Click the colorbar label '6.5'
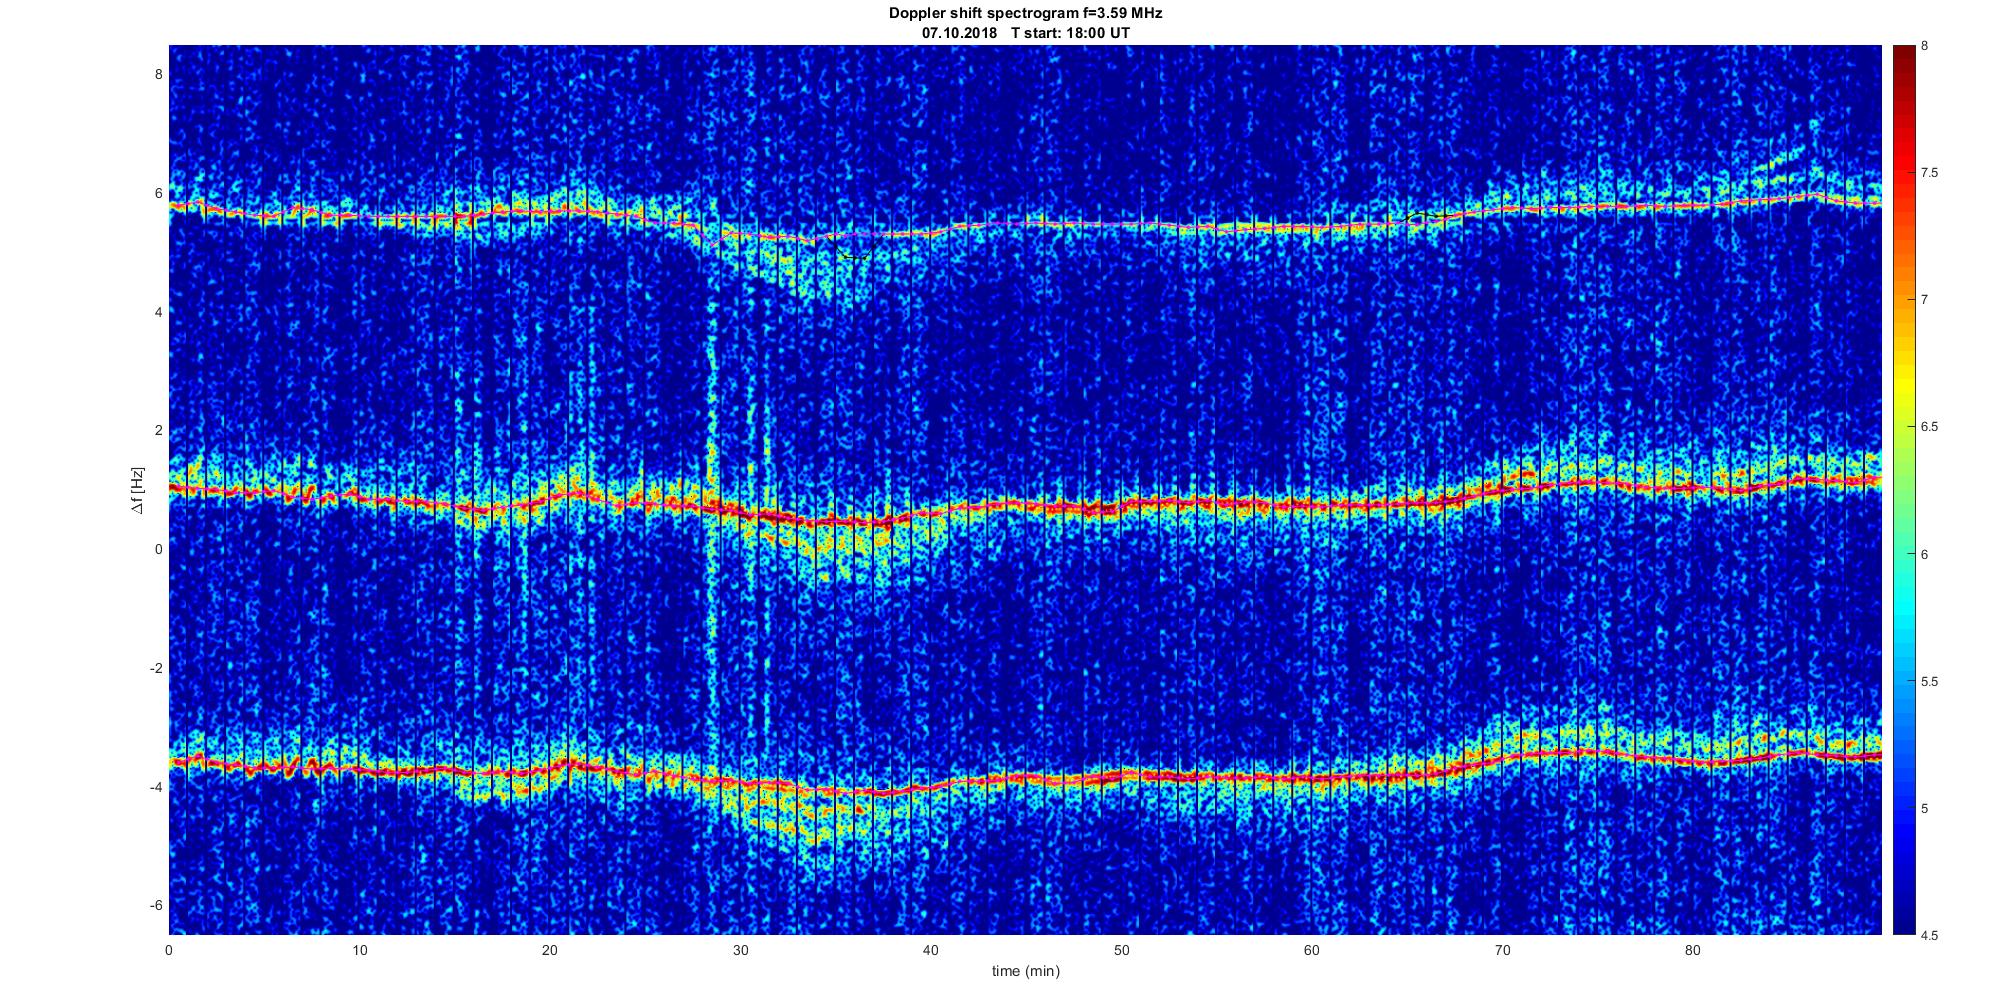 coord(1930,427)
